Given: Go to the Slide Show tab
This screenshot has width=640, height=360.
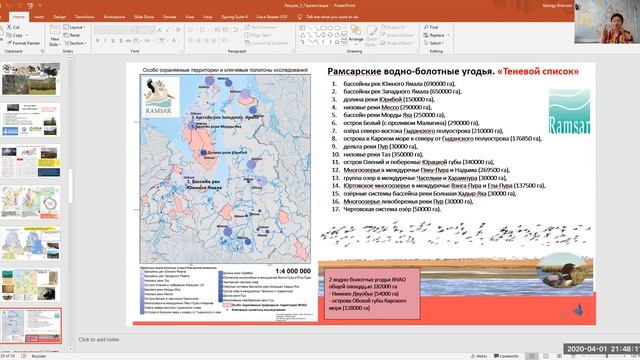Looking at the screenshot, I should click(144, 17).
